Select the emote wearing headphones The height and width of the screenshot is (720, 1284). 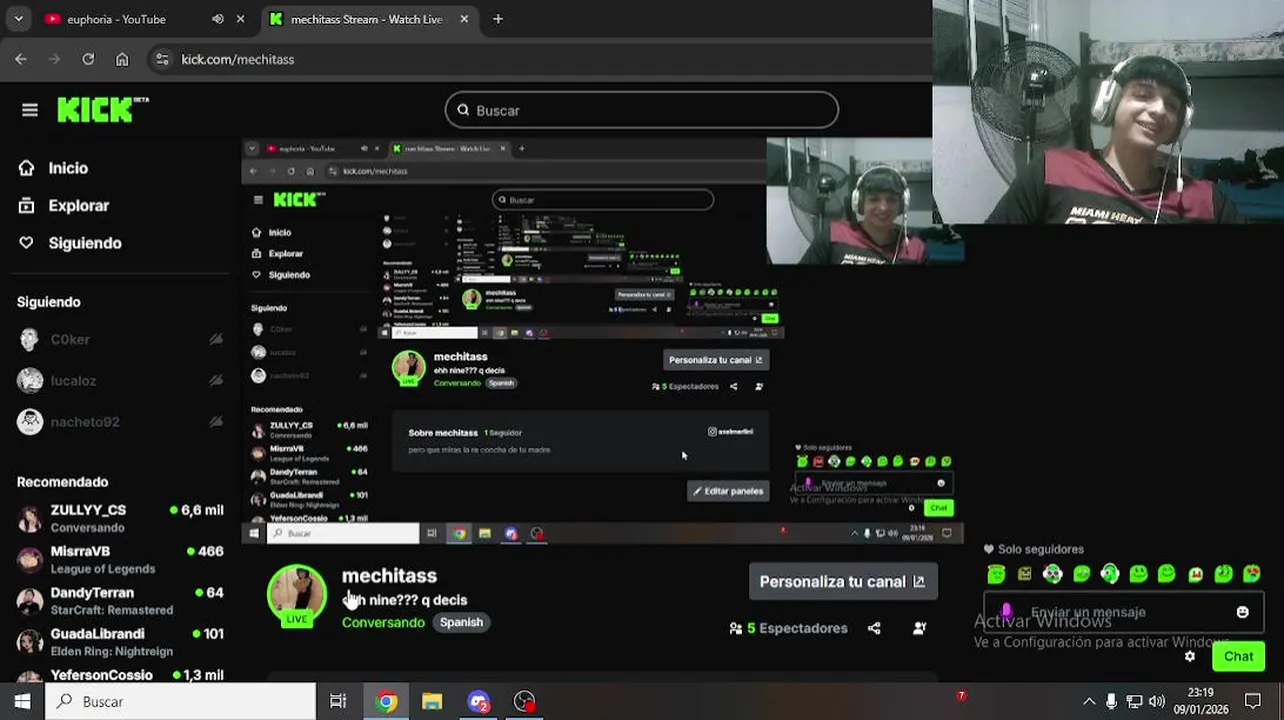pyautogui.click(x=1110, y=574)
